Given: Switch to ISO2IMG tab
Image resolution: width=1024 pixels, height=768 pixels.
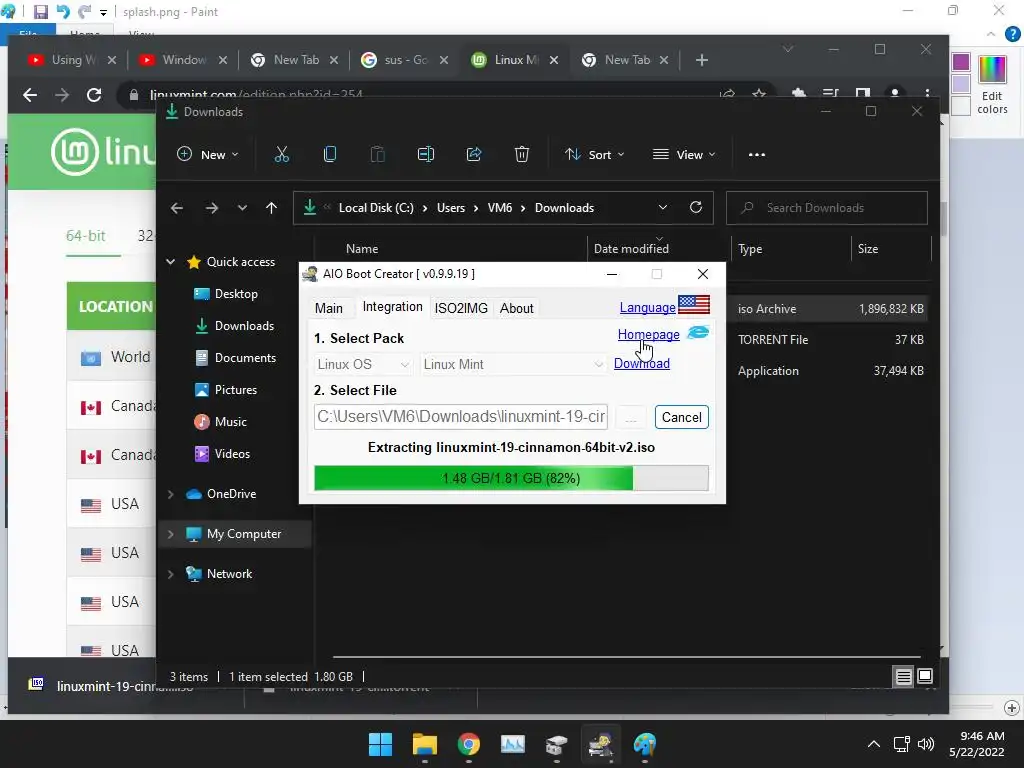Looking at the screenshot, I should point(461,308).
